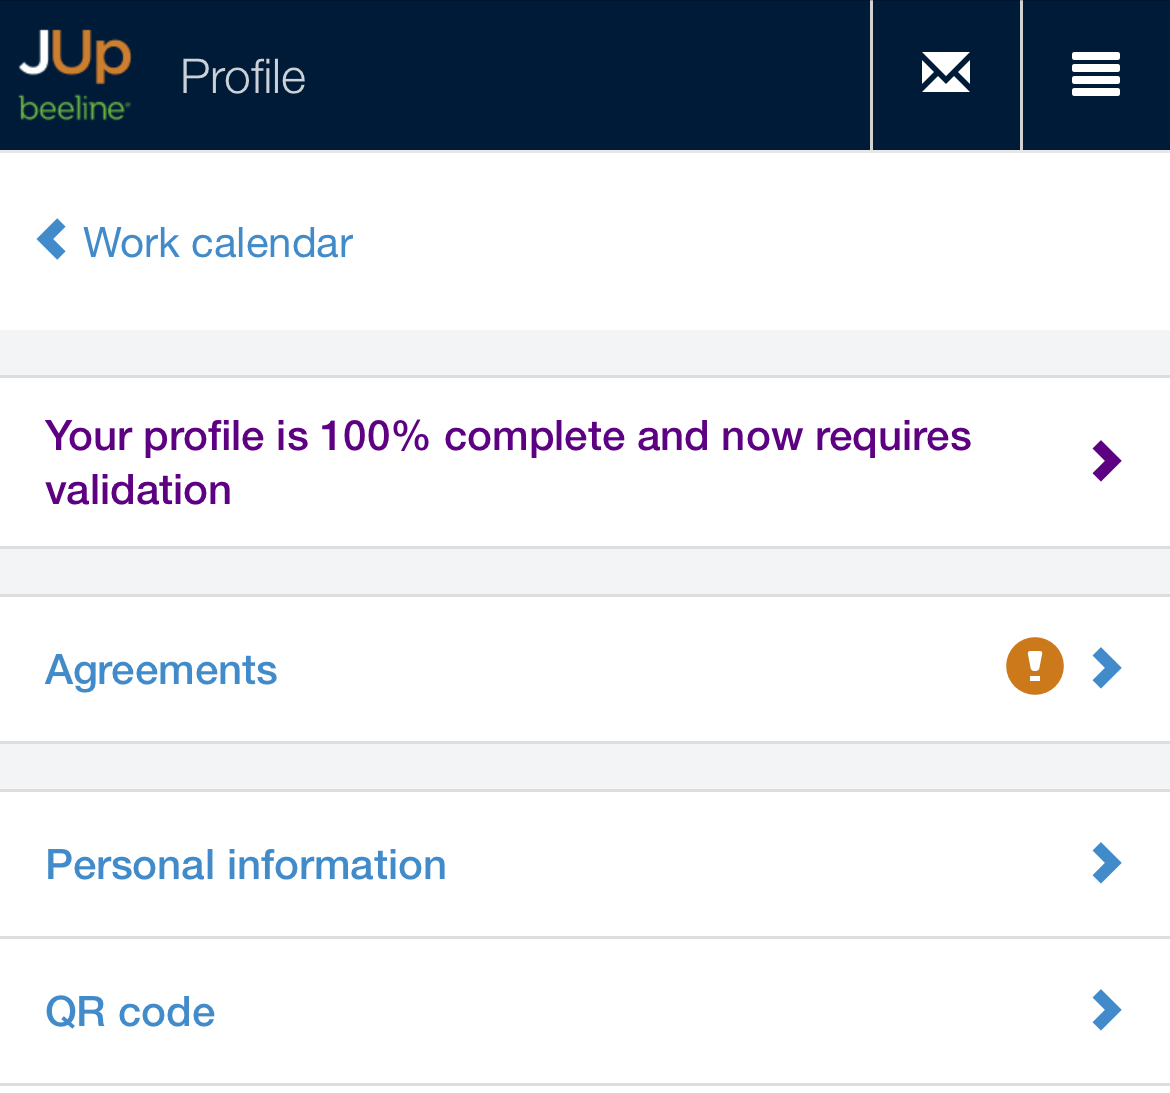The image size is (1170, 1093).
Task: Click the orange warning icon on Agreements
Action: [x=1034, y=667]
